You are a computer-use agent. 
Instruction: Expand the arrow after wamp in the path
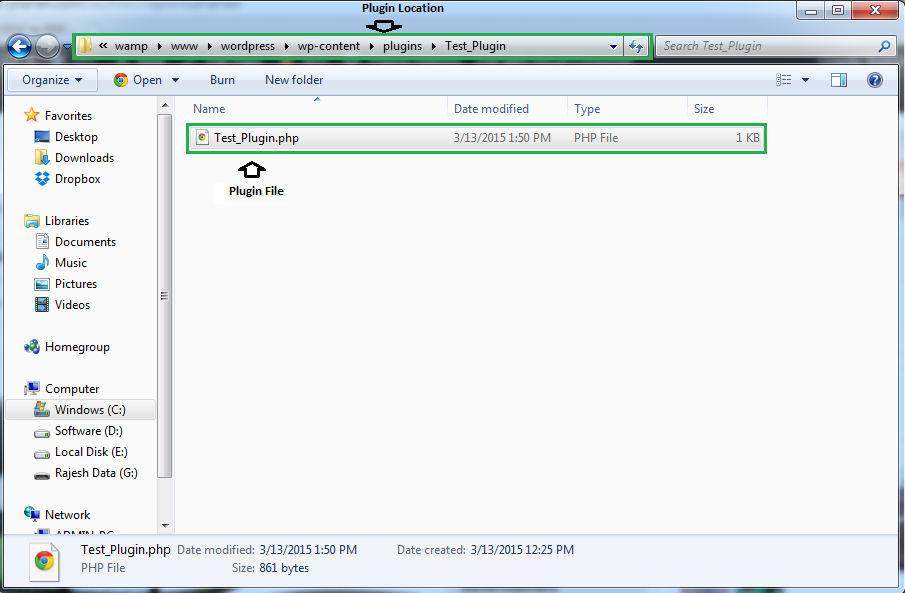159,46
